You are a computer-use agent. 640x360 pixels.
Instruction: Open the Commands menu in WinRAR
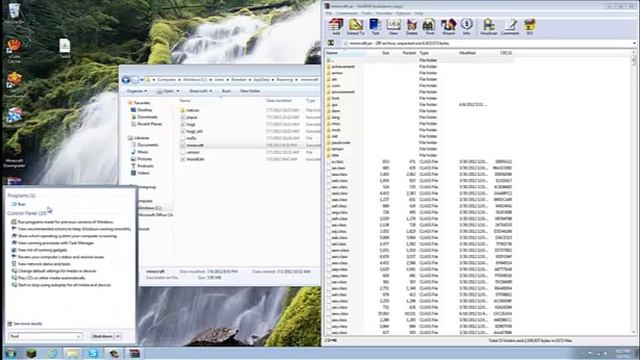pos(347,13)
